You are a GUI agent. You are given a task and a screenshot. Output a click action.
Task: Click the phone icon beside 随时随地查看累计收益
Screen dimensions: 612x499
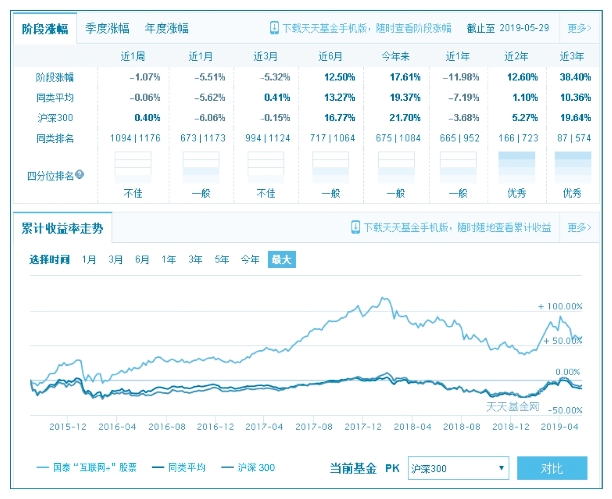tap(355, 228)
